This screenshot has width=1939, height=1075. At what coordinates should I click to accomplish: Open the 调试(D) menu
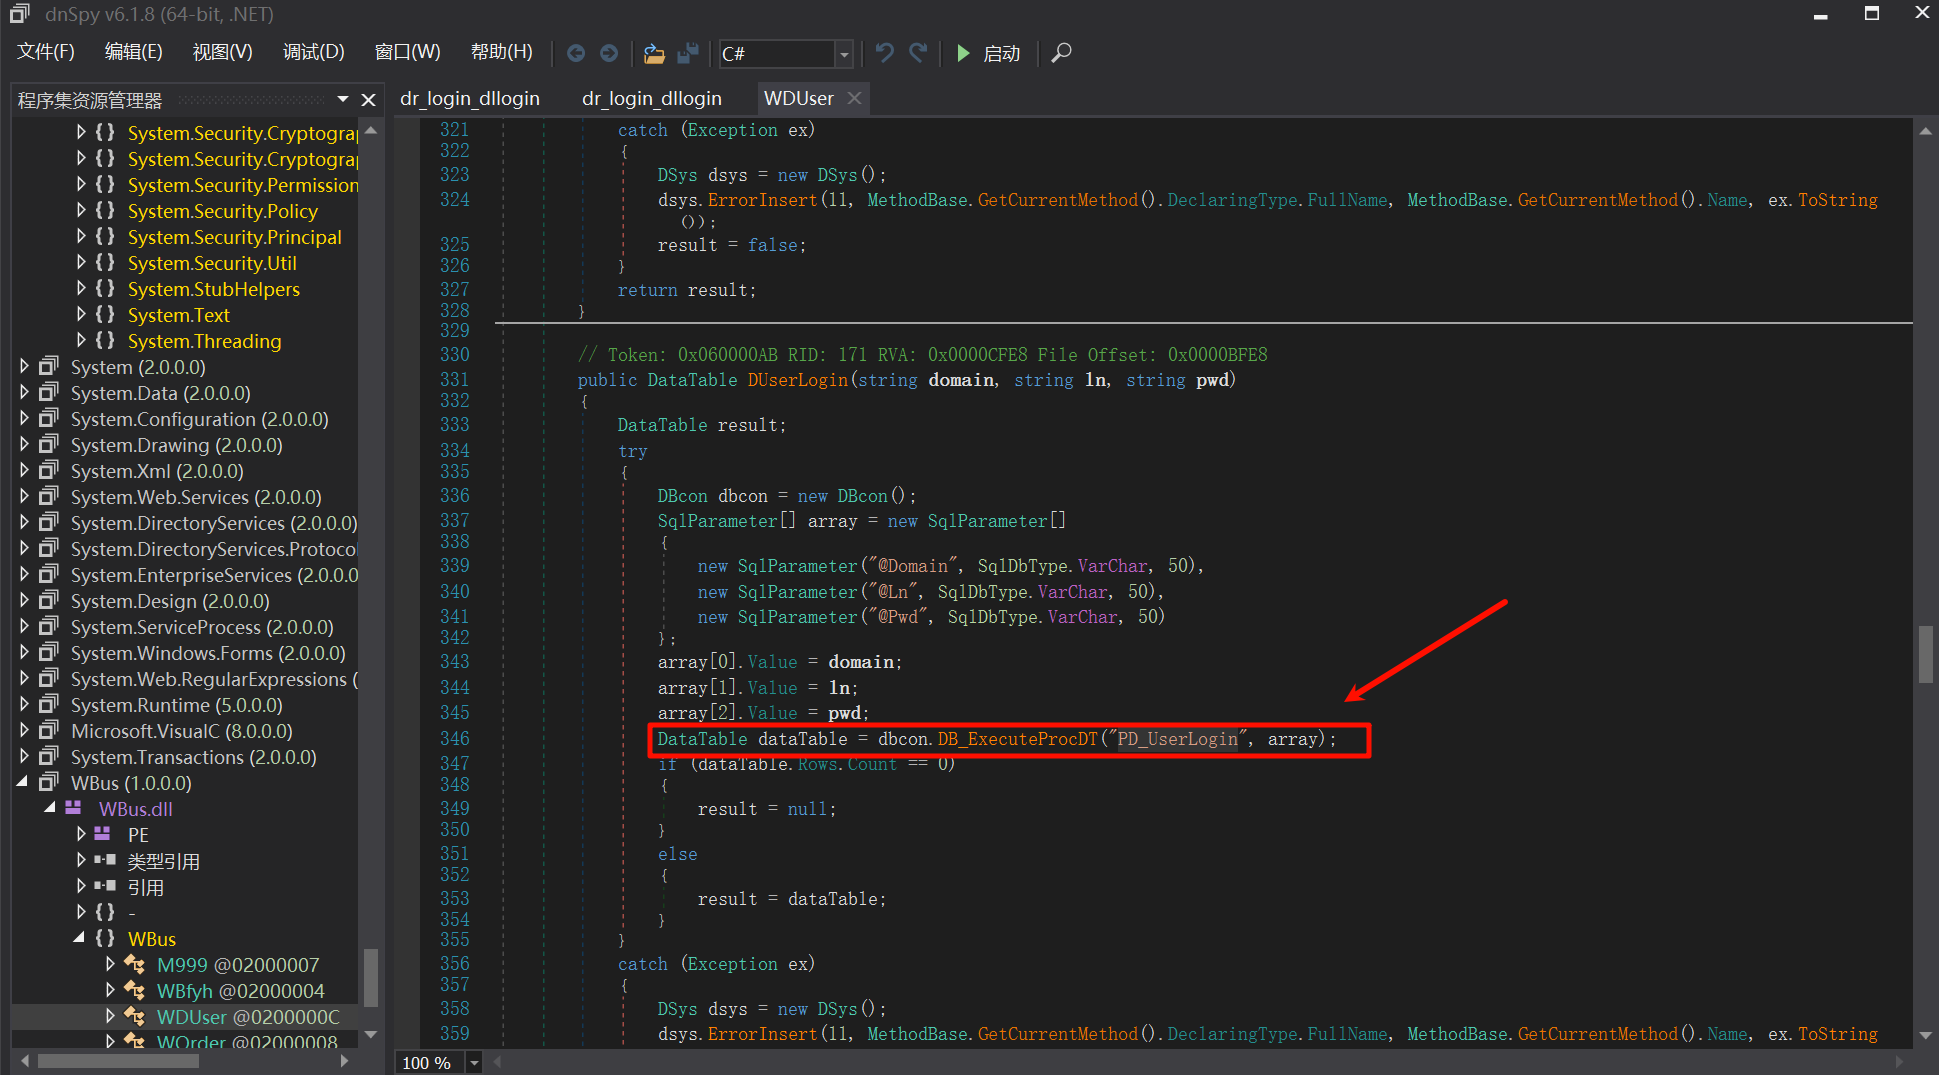[313, 52]
